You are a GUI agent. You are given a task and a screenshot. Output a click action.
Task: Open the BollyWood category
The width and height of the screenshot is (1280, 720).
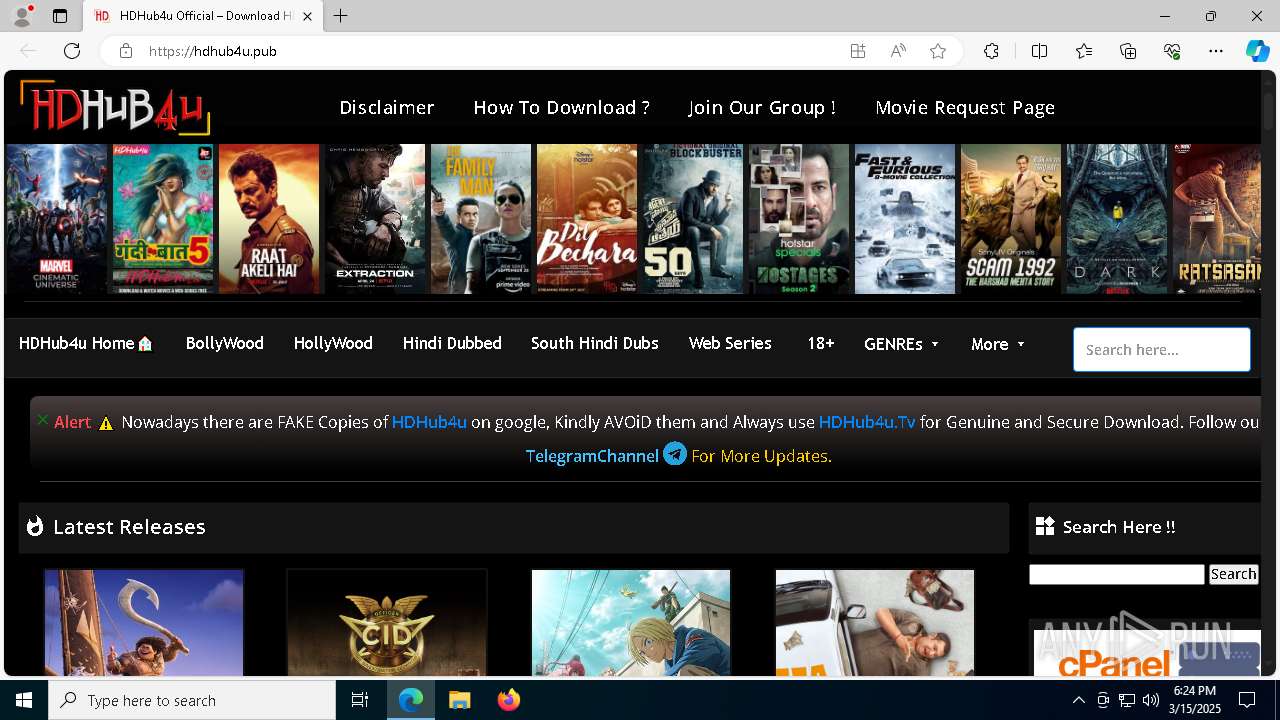click(225, 343)
